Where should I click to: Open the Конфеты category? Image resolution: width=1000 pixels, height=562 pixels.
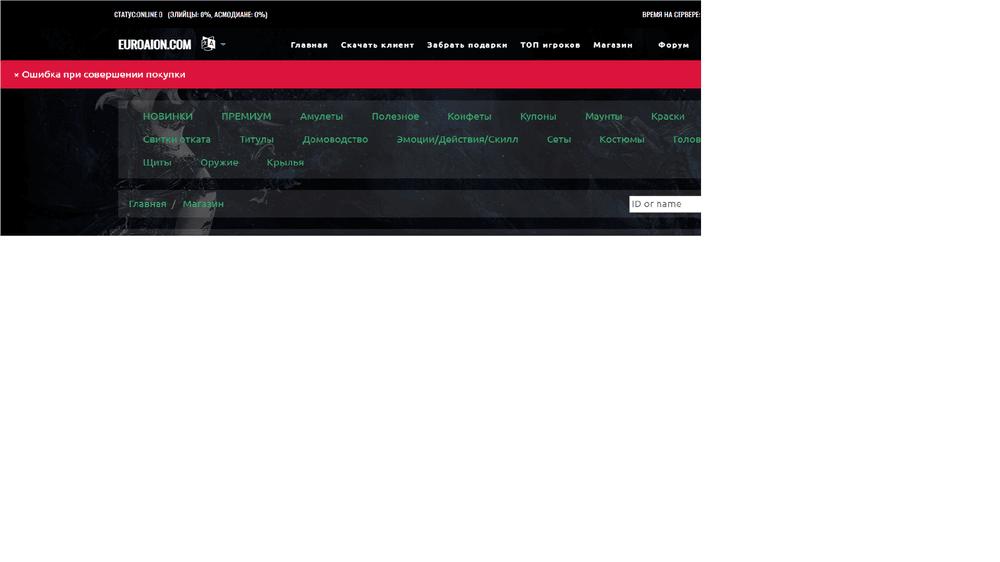pyautogui.click(x=469, y=117)
